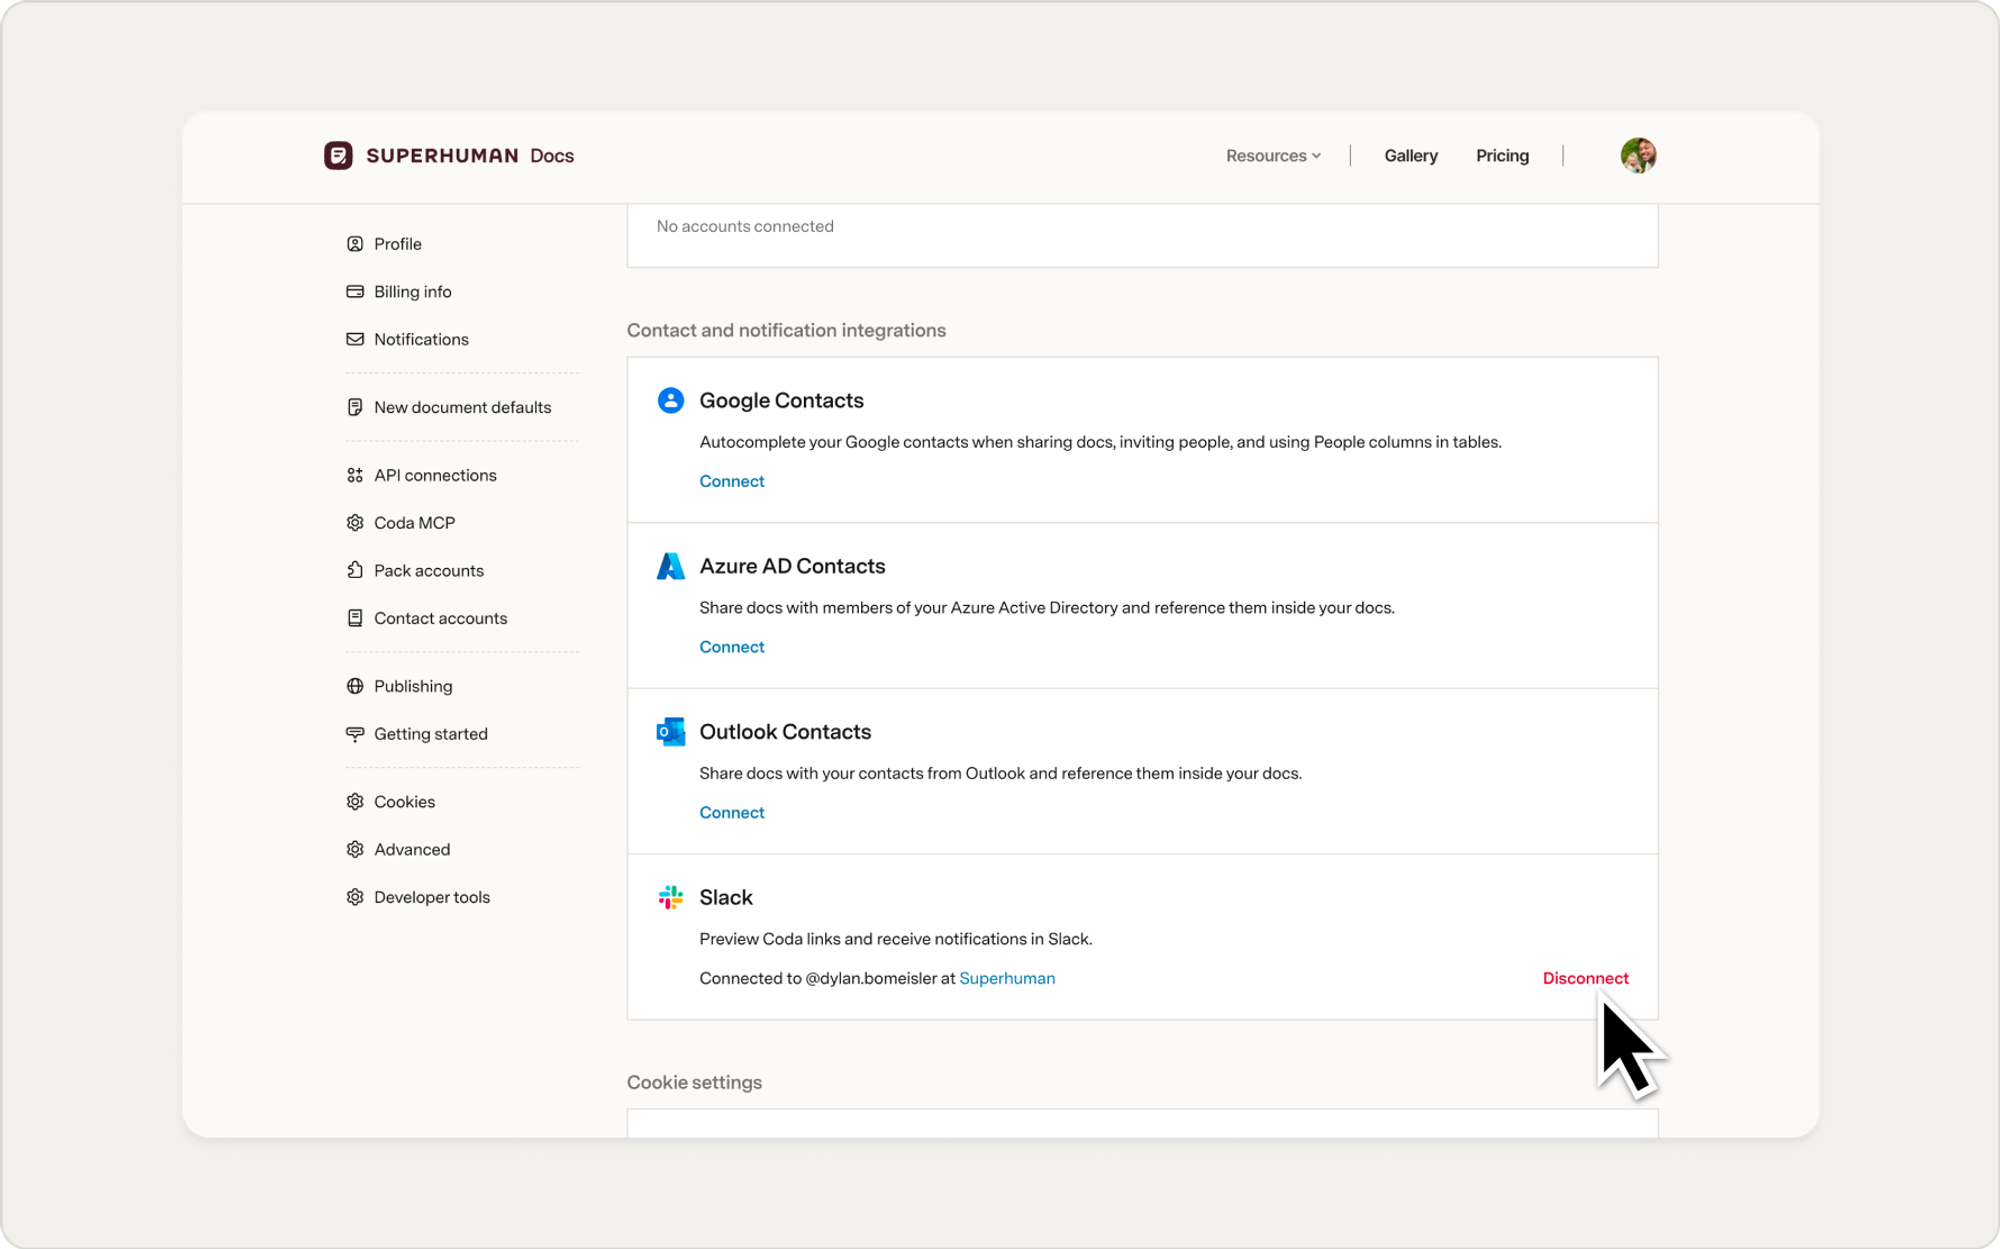This screenshot has height=1249, width=2000.
Task: Click the Notifications envelope icon
Action: point(355,340)
